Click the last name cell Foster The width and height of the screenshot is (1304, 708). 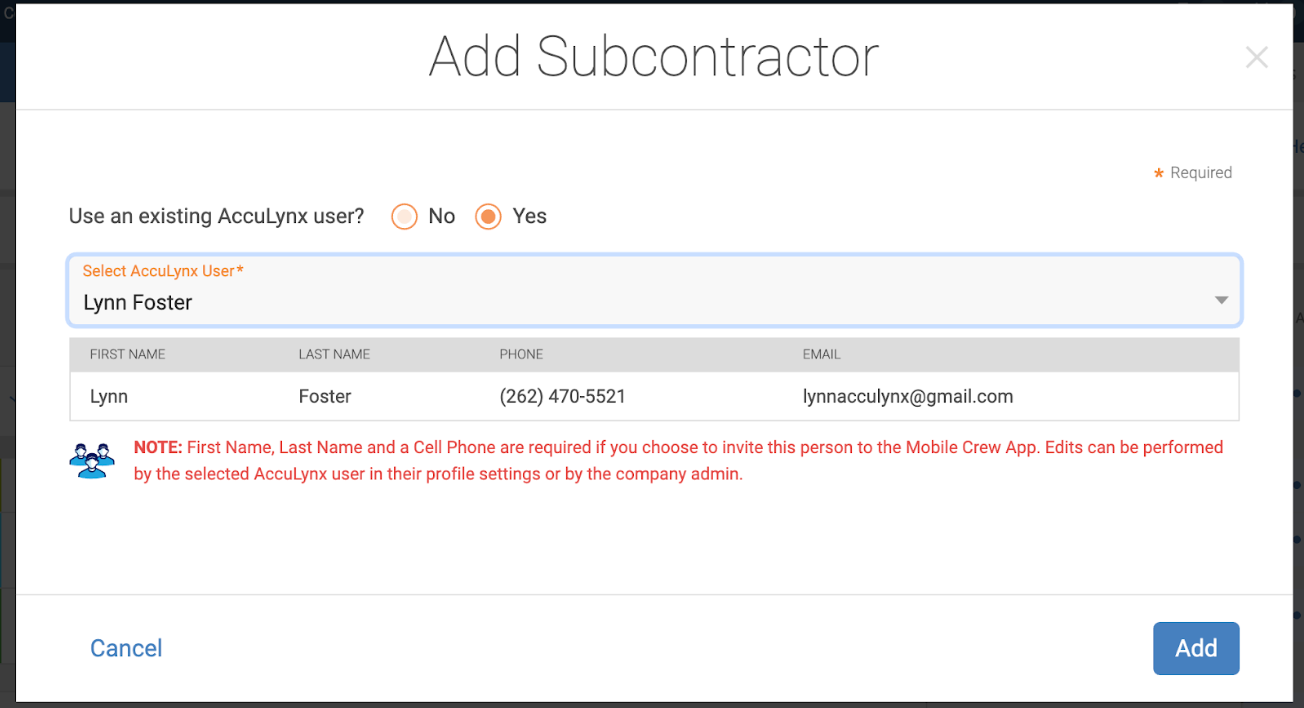click(325, 397)
